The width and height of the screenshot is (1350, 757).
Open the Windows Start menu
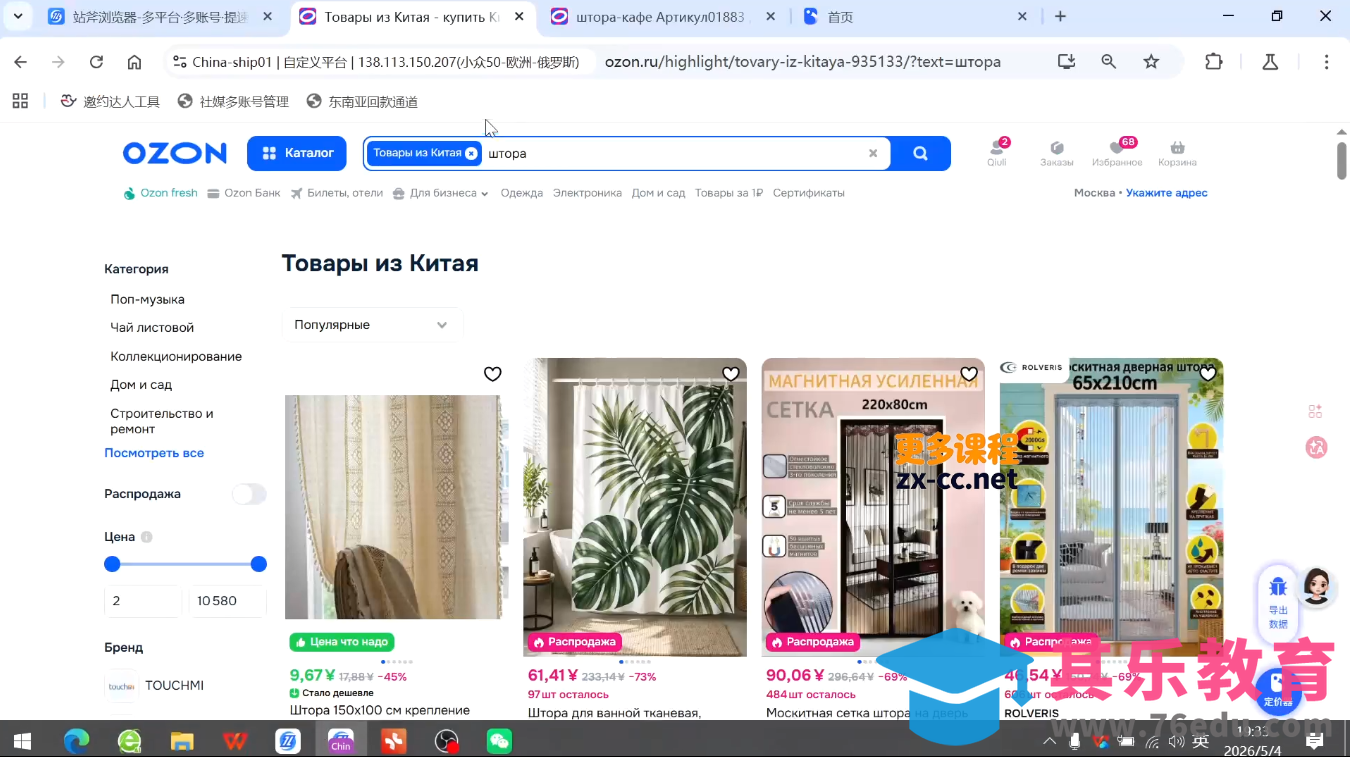point(21,741)
